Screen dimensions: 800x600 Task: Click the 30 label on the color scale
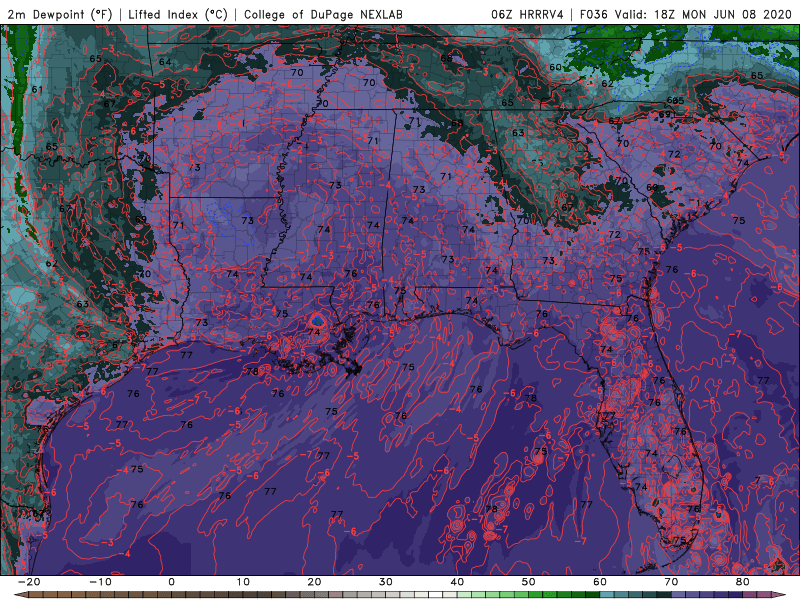pos(386,582)
